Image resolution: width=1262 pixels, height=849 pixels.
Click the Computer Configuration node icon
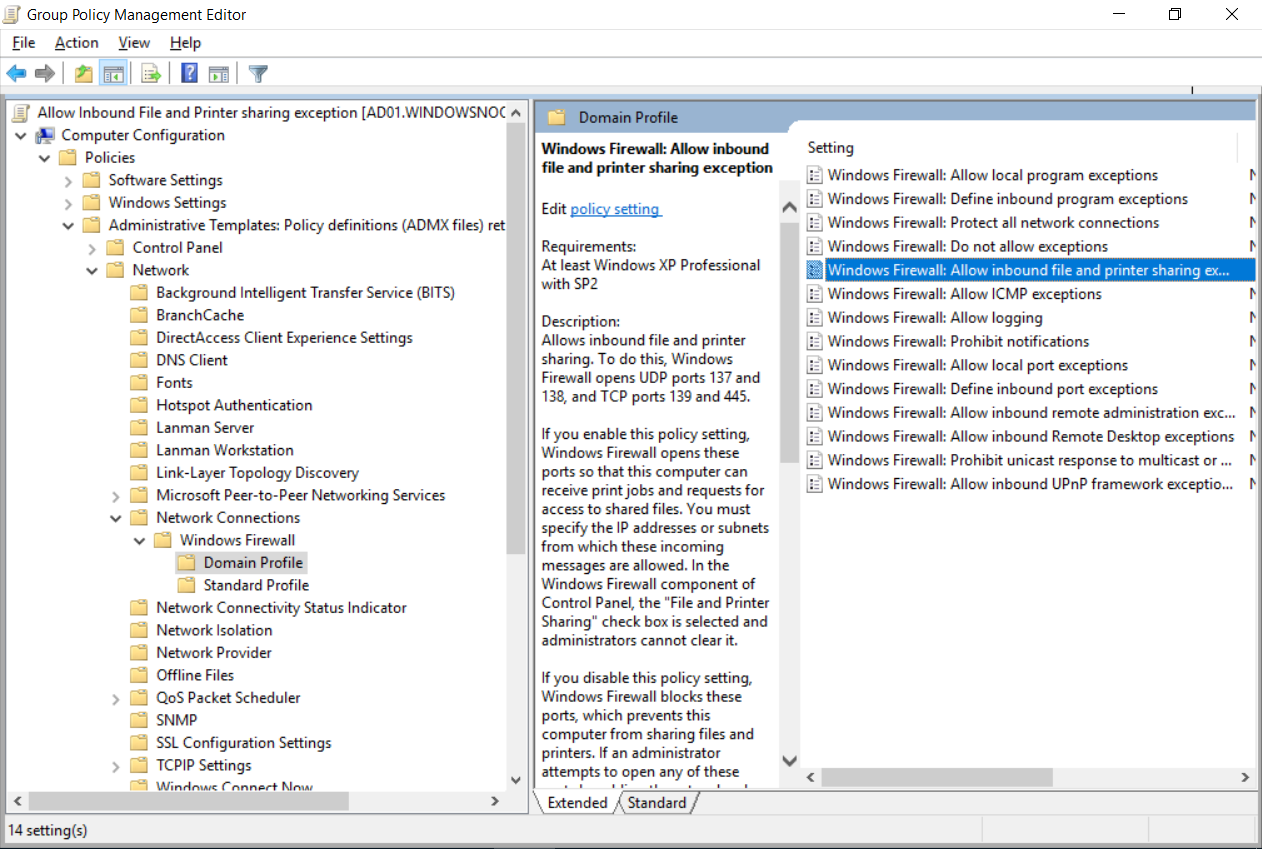coord(45,135)
